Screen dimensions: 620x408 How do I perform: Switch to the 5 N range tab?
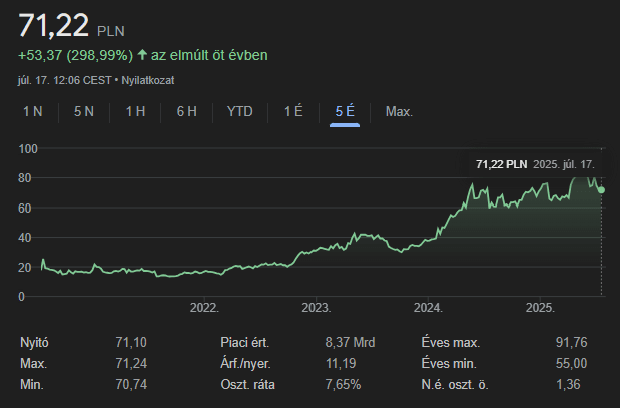click(x=84, y=111)
